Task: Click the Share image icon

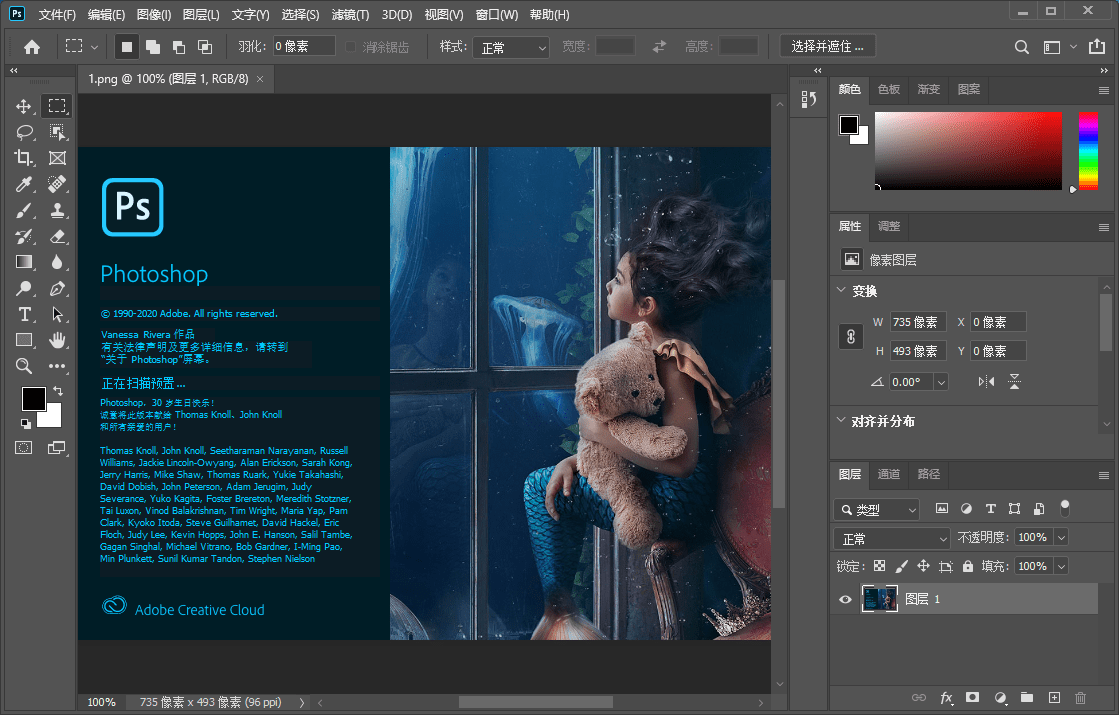Action: pos(1097,46)
